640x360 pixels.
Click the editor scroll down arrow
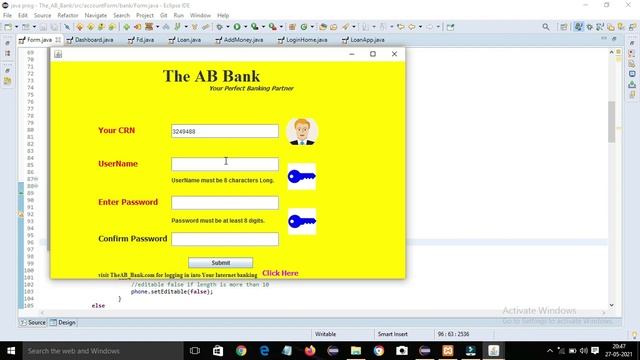point(611,305)
